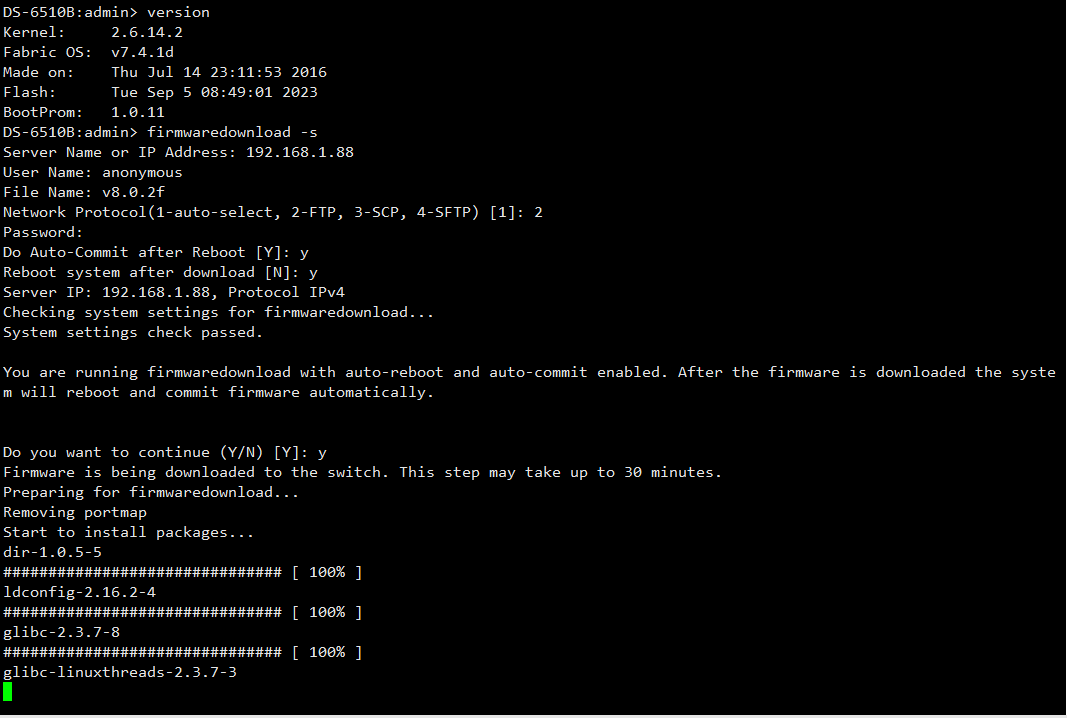The width and height of the screenshot is (1067, 718).
Task: Click the 'version' command text
Action: click(x=178, y=12)
